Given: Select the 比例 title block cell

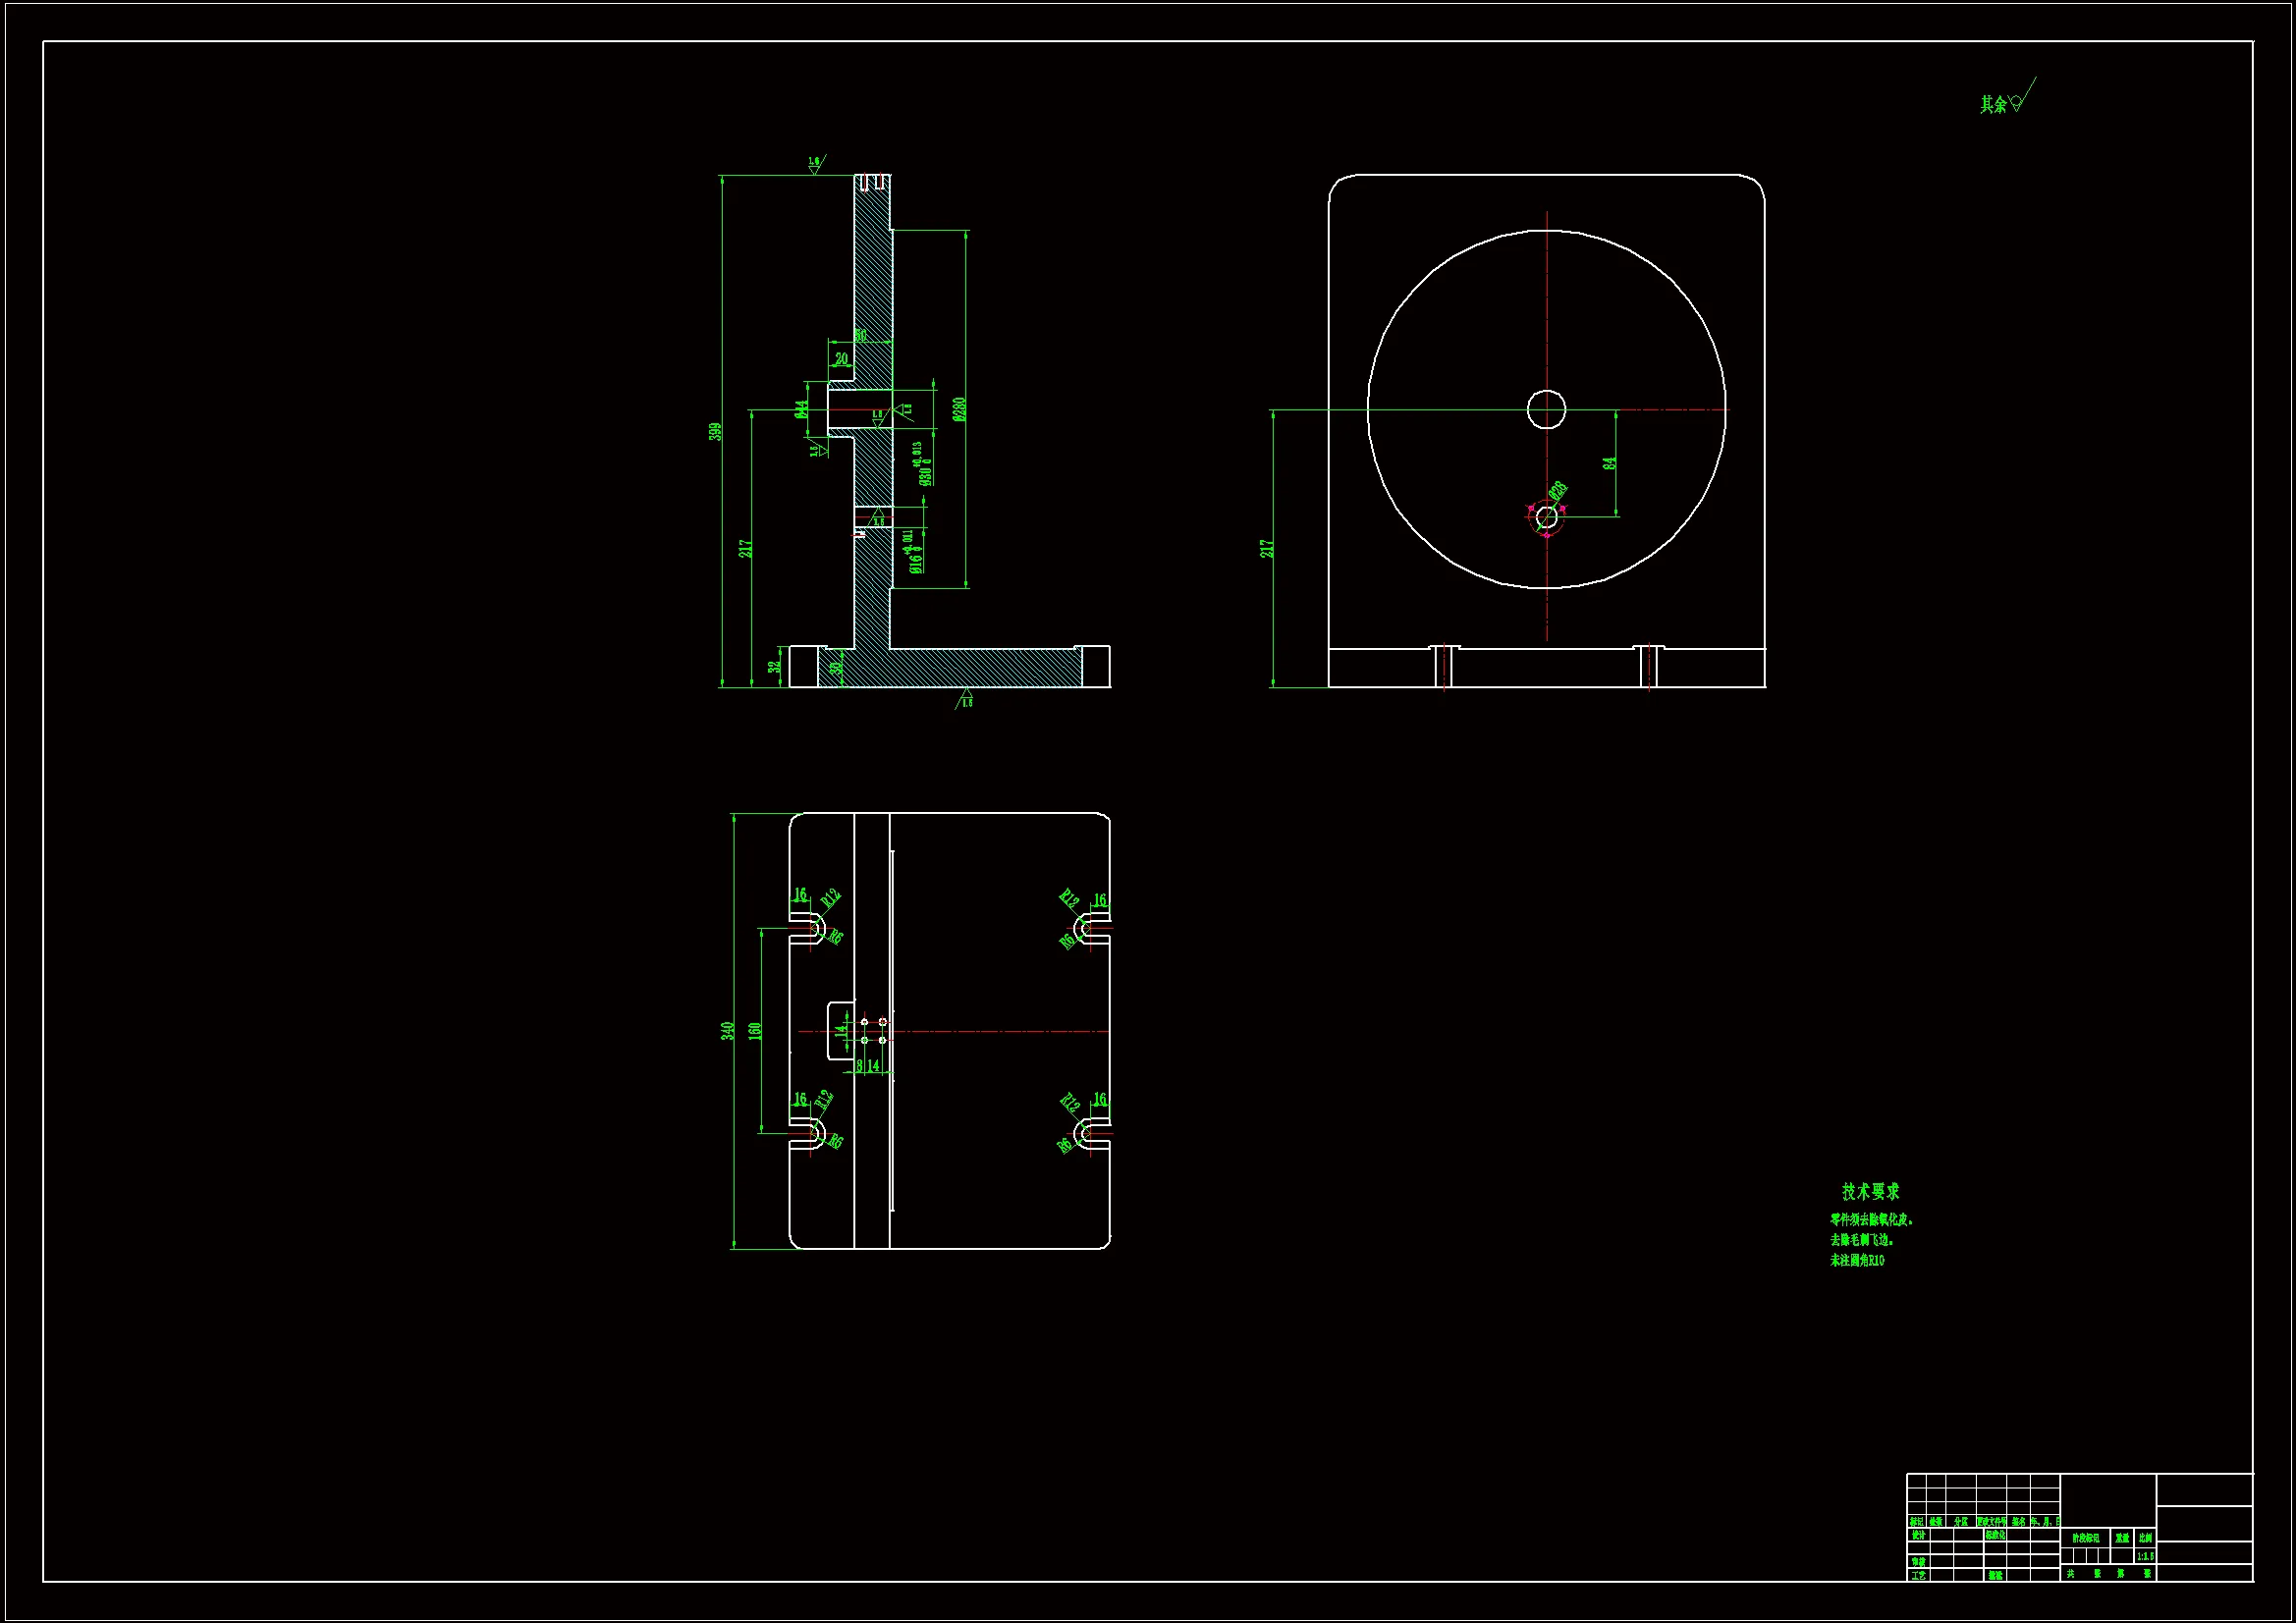Looking at the screenshot, I should 2145,1538.
